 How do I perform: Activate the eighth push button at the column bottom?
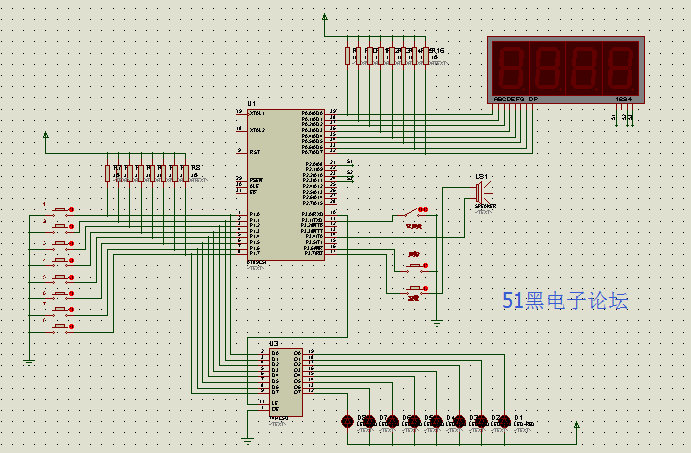(x=62, y=327)
